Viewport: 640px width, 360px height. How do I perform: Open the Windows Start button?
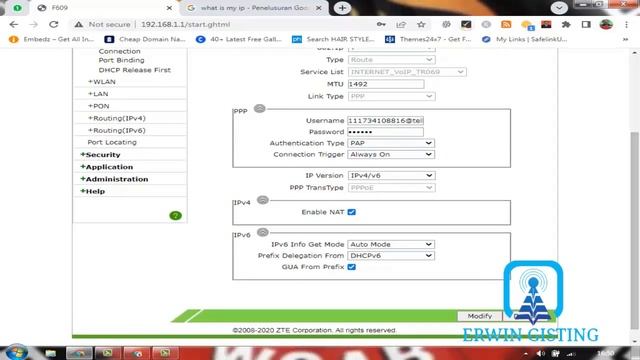point(17,353)
